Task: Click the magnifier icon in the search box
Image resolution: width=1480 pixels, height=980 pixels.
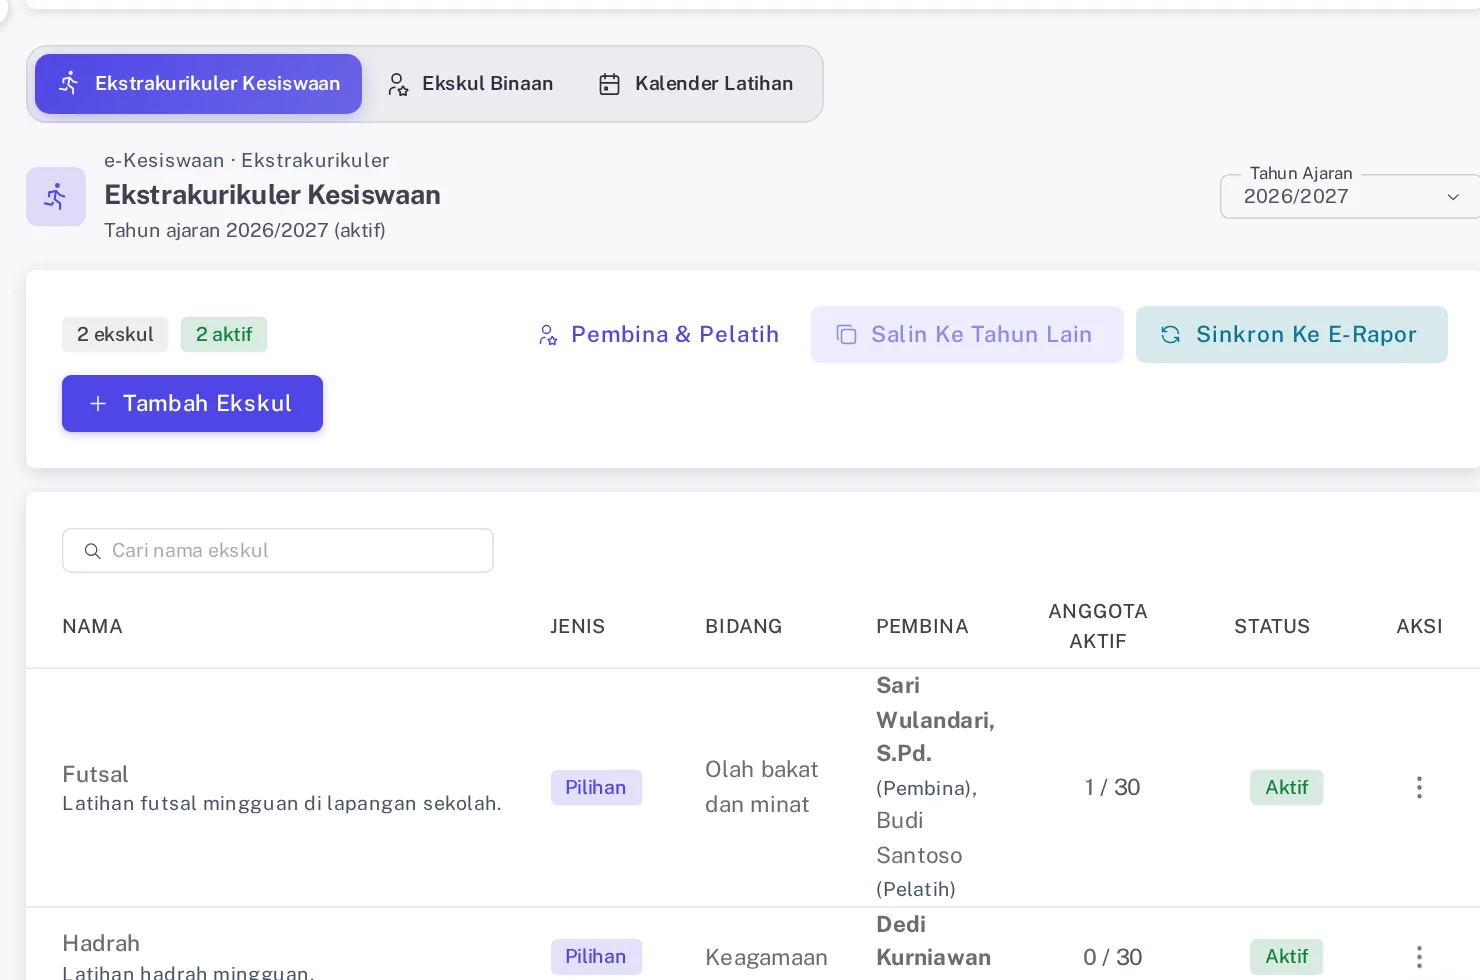Action: pyautogui.click(x=92, y=551)
